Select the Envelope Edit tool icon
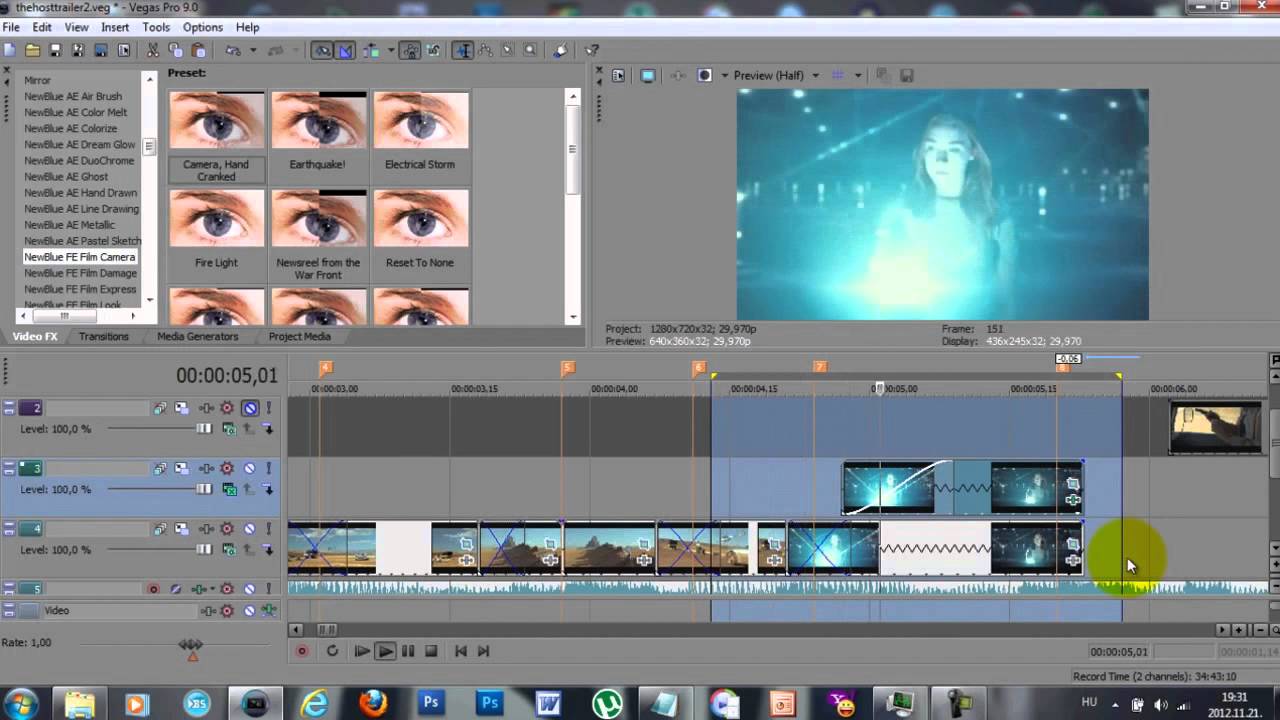1280x720 pixels. [x=485, y=50]
